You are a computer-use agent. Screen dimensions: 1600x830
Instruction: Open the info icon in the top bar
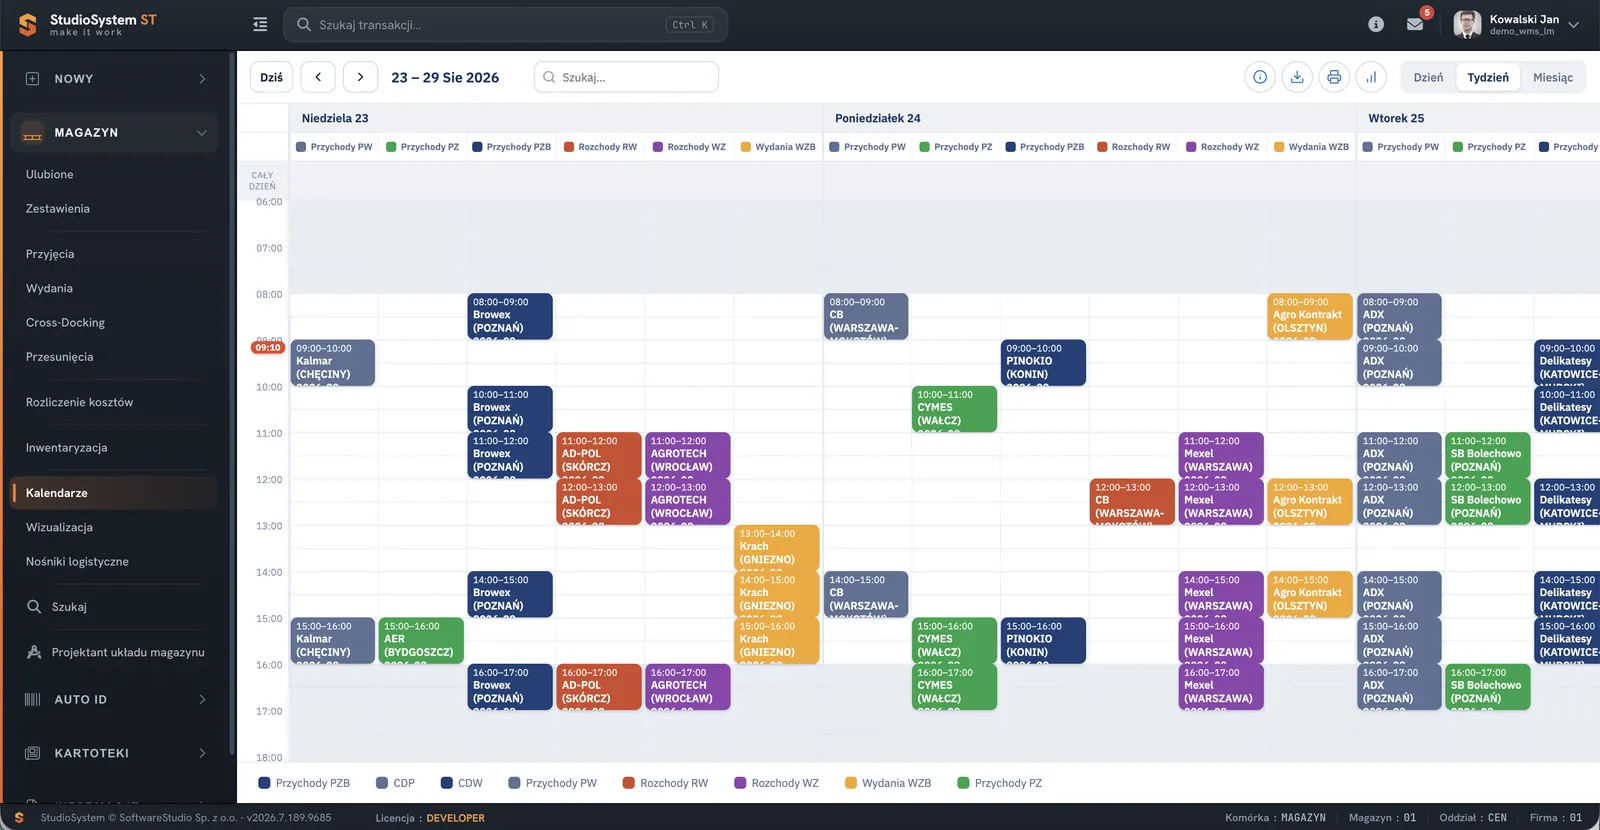(x=1376, y=24)
